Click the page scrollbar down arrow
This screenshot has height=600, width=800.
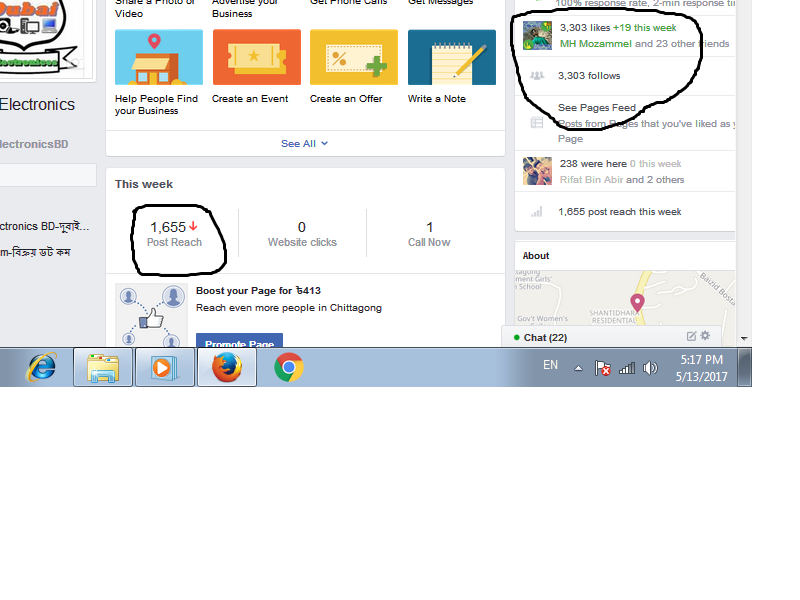(x=744, y=339)
